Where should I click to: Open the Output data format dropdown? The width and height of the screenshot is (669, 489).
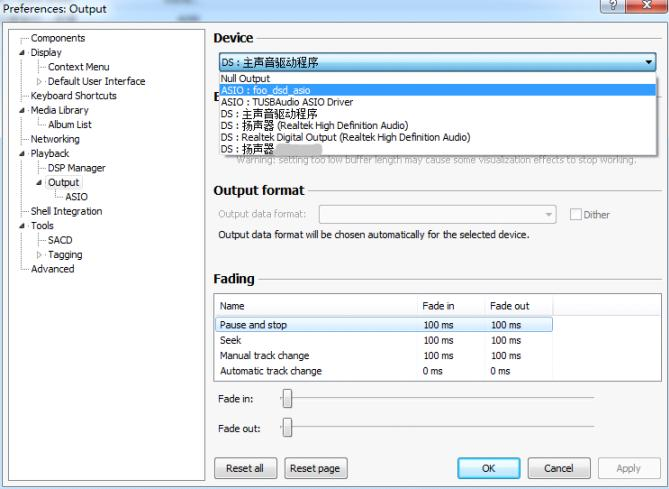(549, 214)
